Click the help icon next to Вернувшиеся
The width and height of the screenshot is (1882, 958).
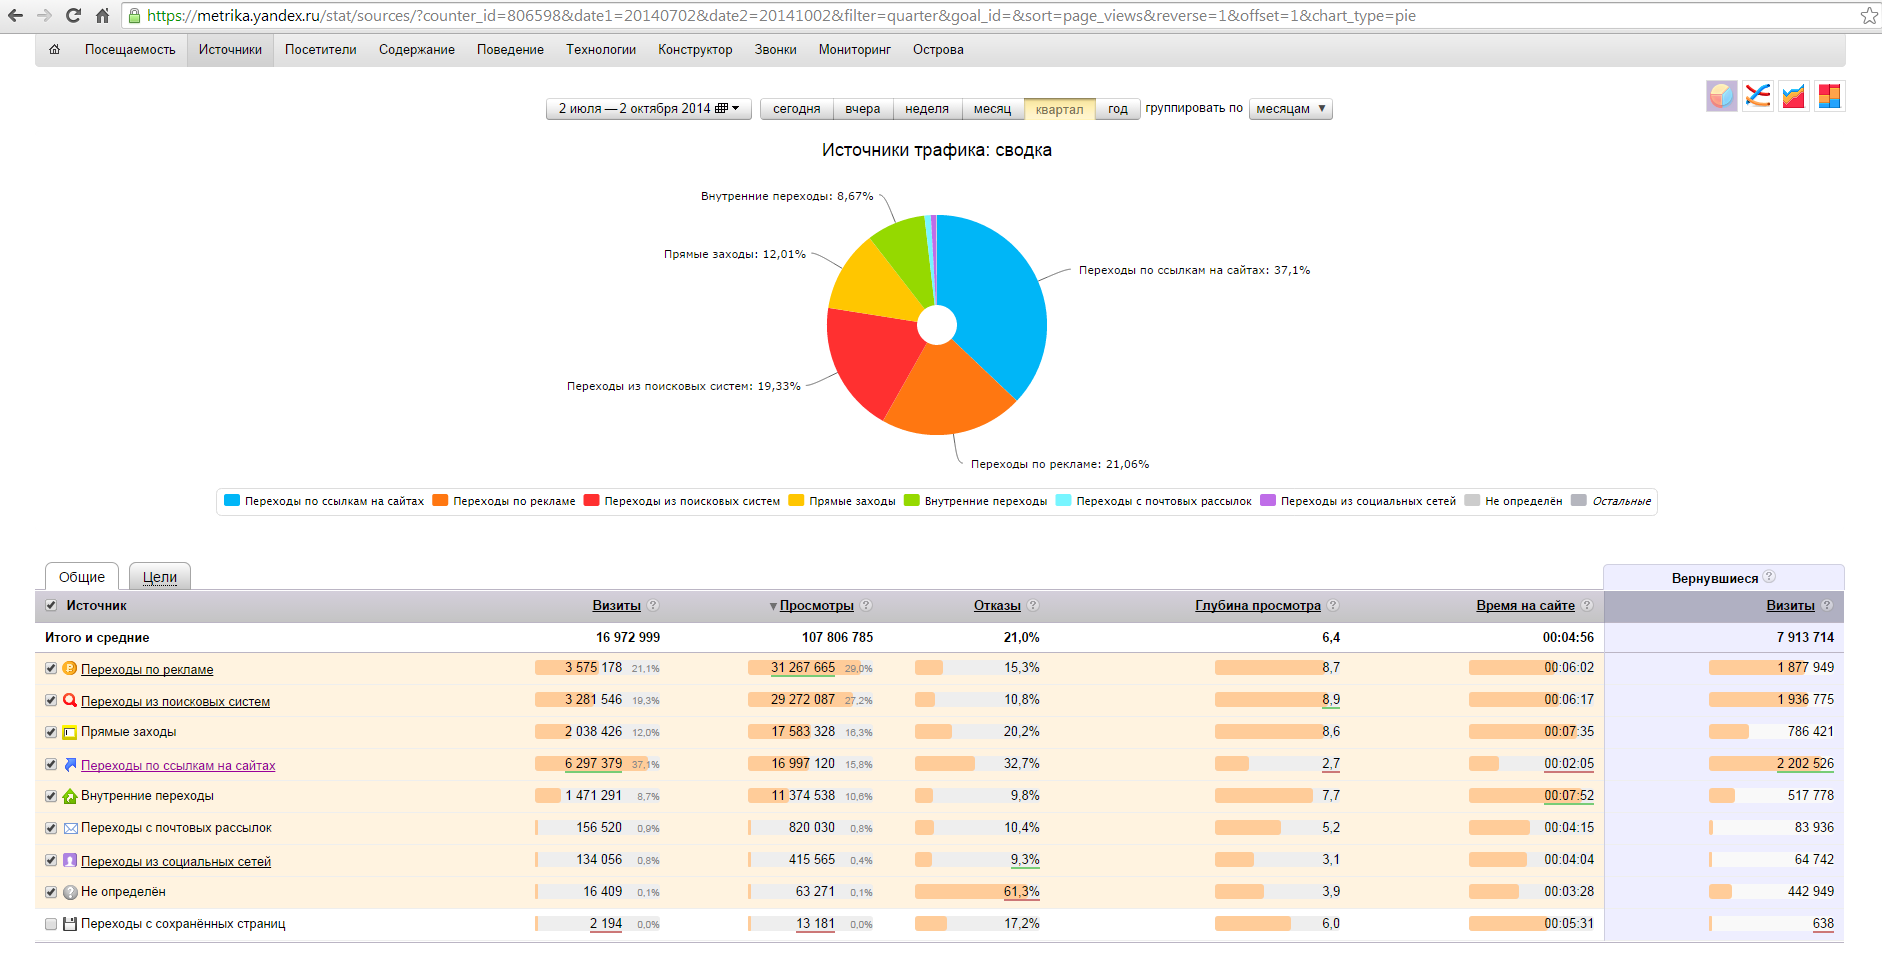click(1769, 577)
